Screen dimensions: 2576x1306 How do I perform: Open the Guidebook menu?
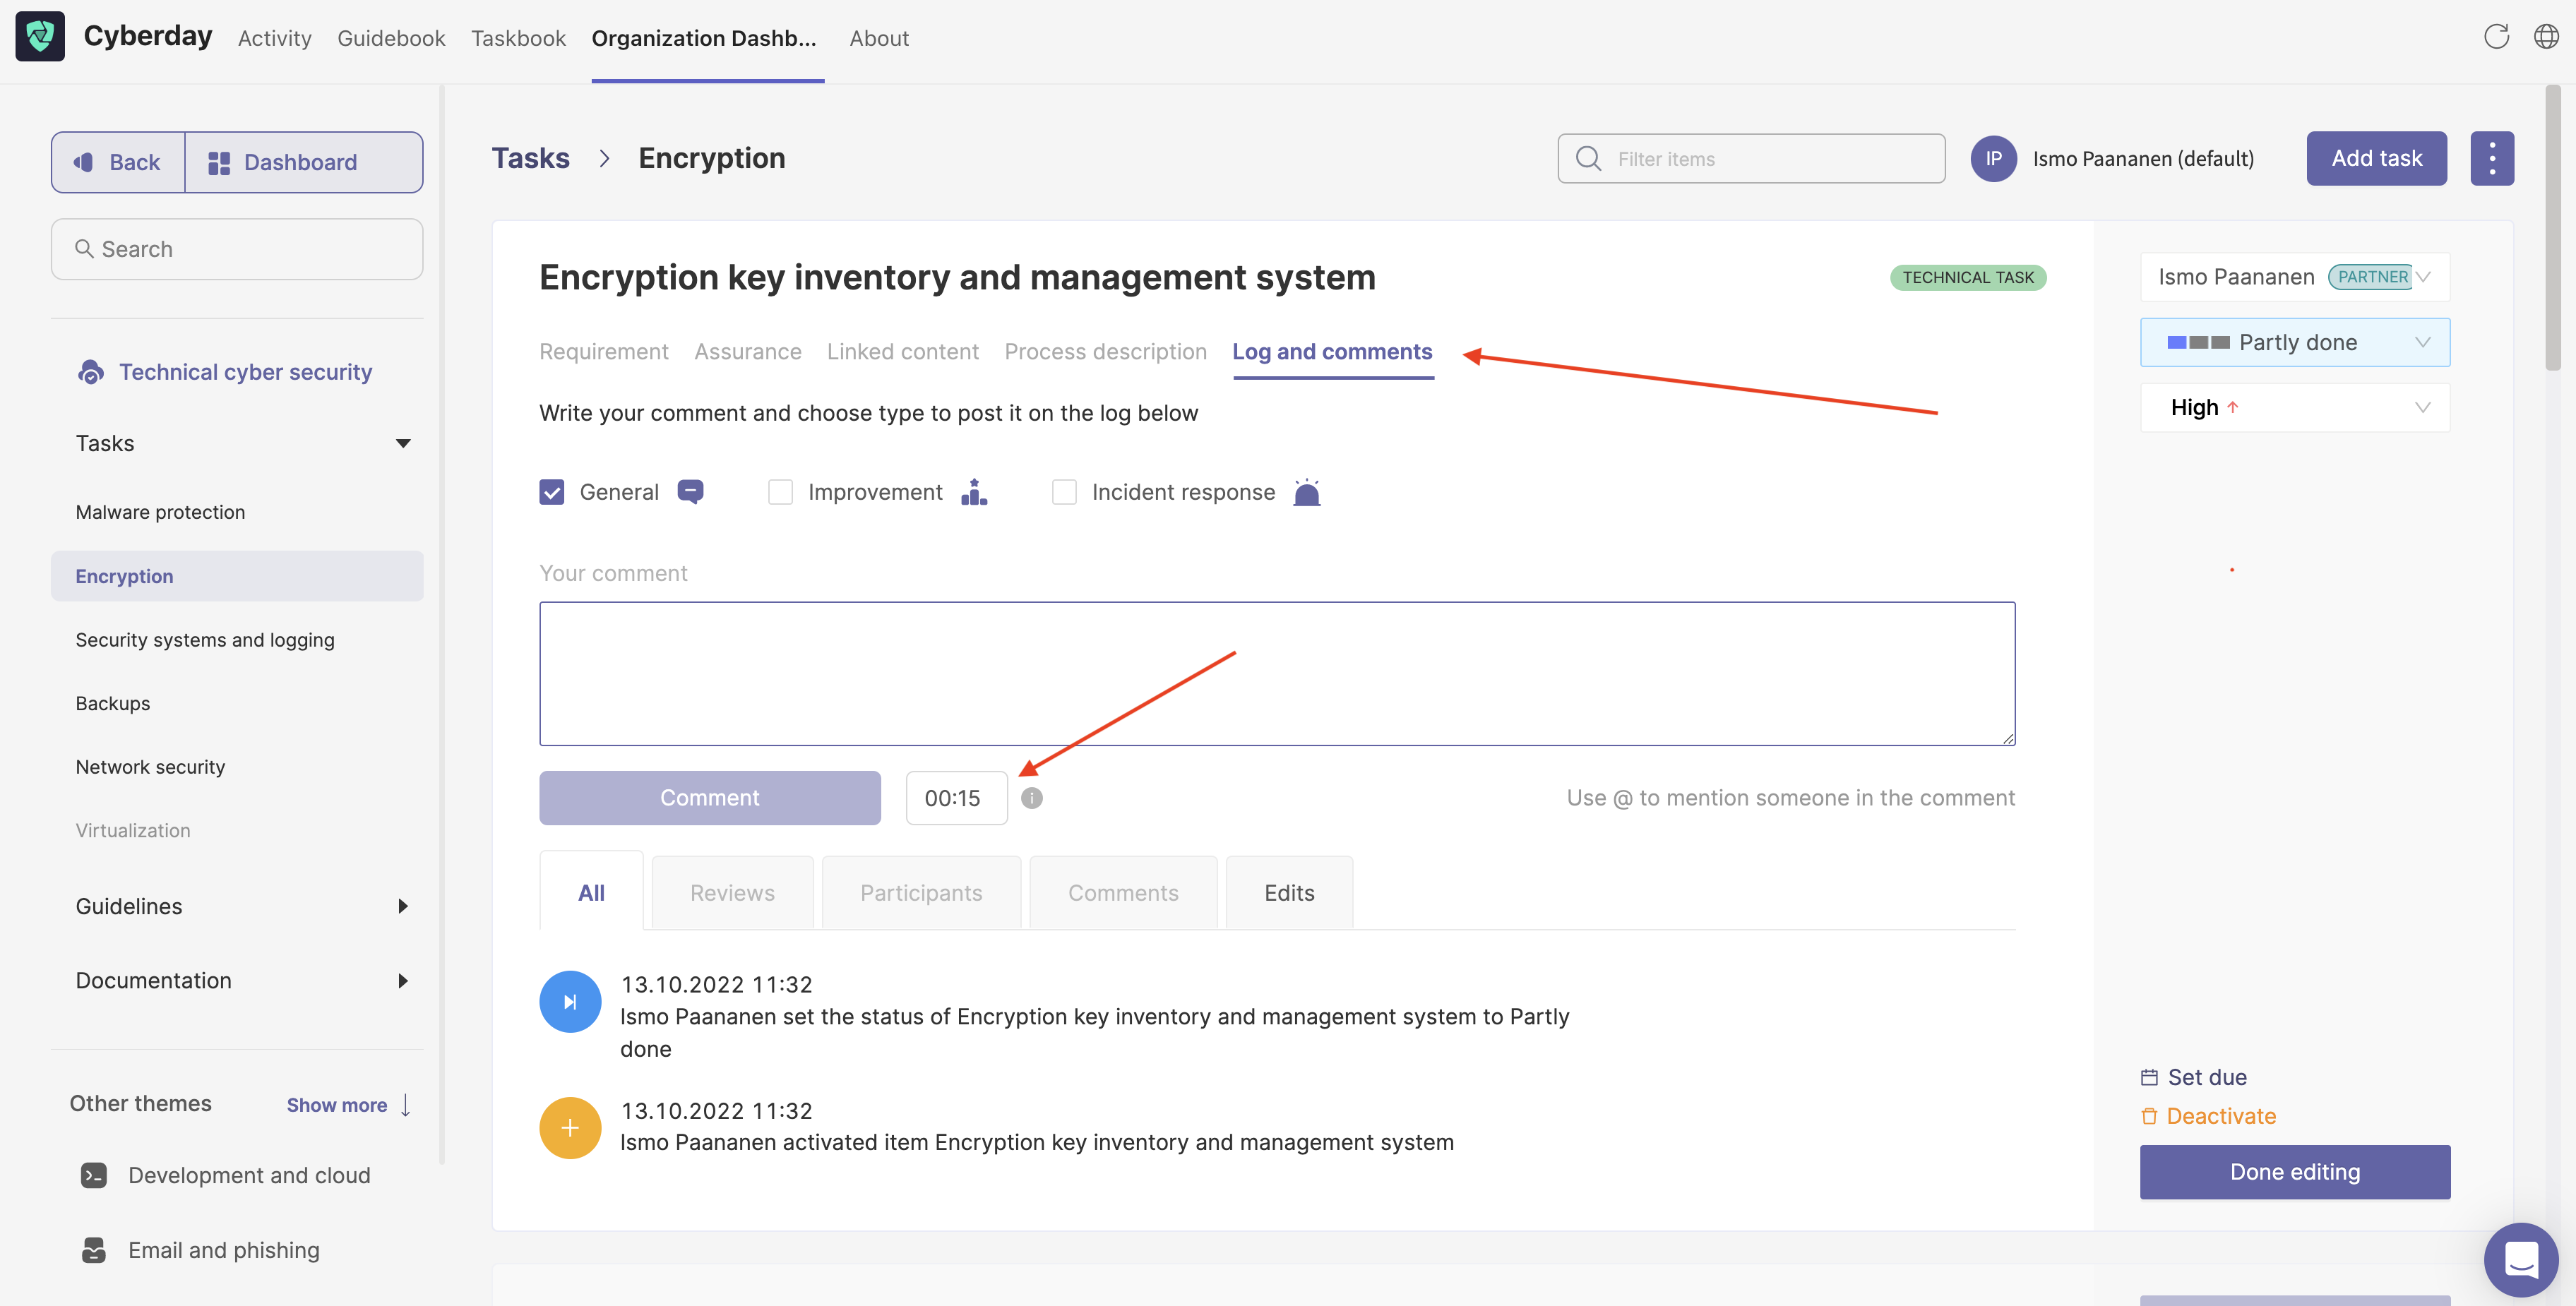(x=391, y=38)
